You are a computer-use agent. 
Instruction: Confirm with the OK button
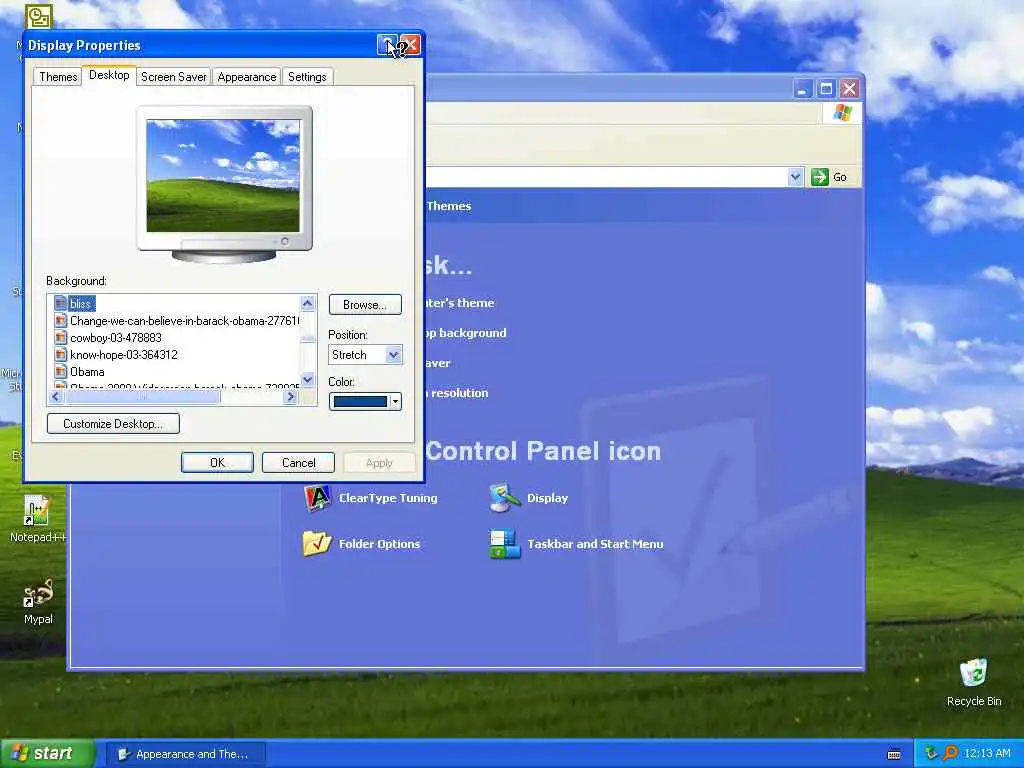(x=217, y=462)
